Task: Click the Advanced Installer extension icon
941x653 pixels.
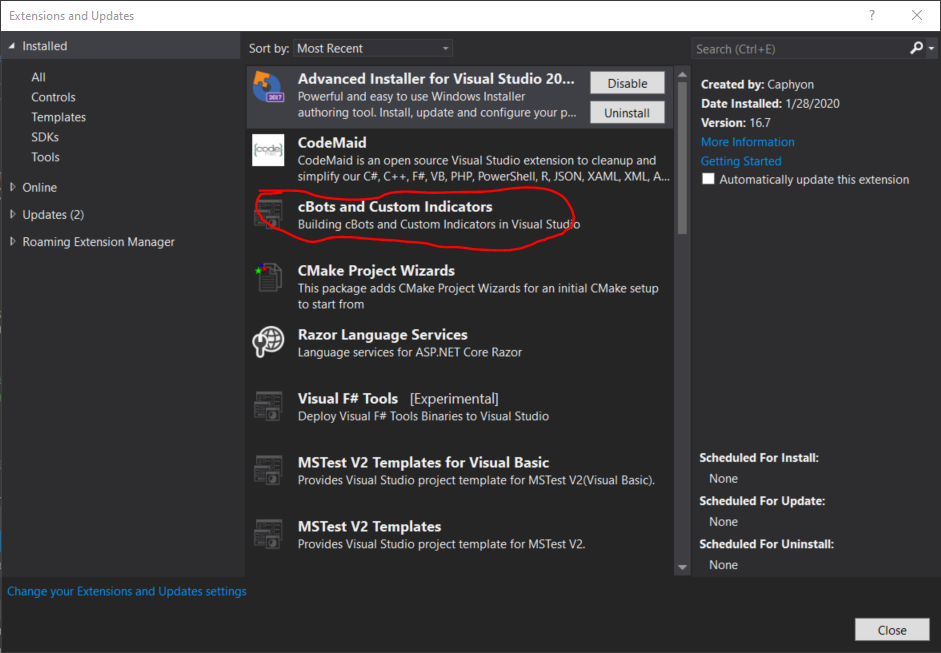Action: [x=268, y=87]
